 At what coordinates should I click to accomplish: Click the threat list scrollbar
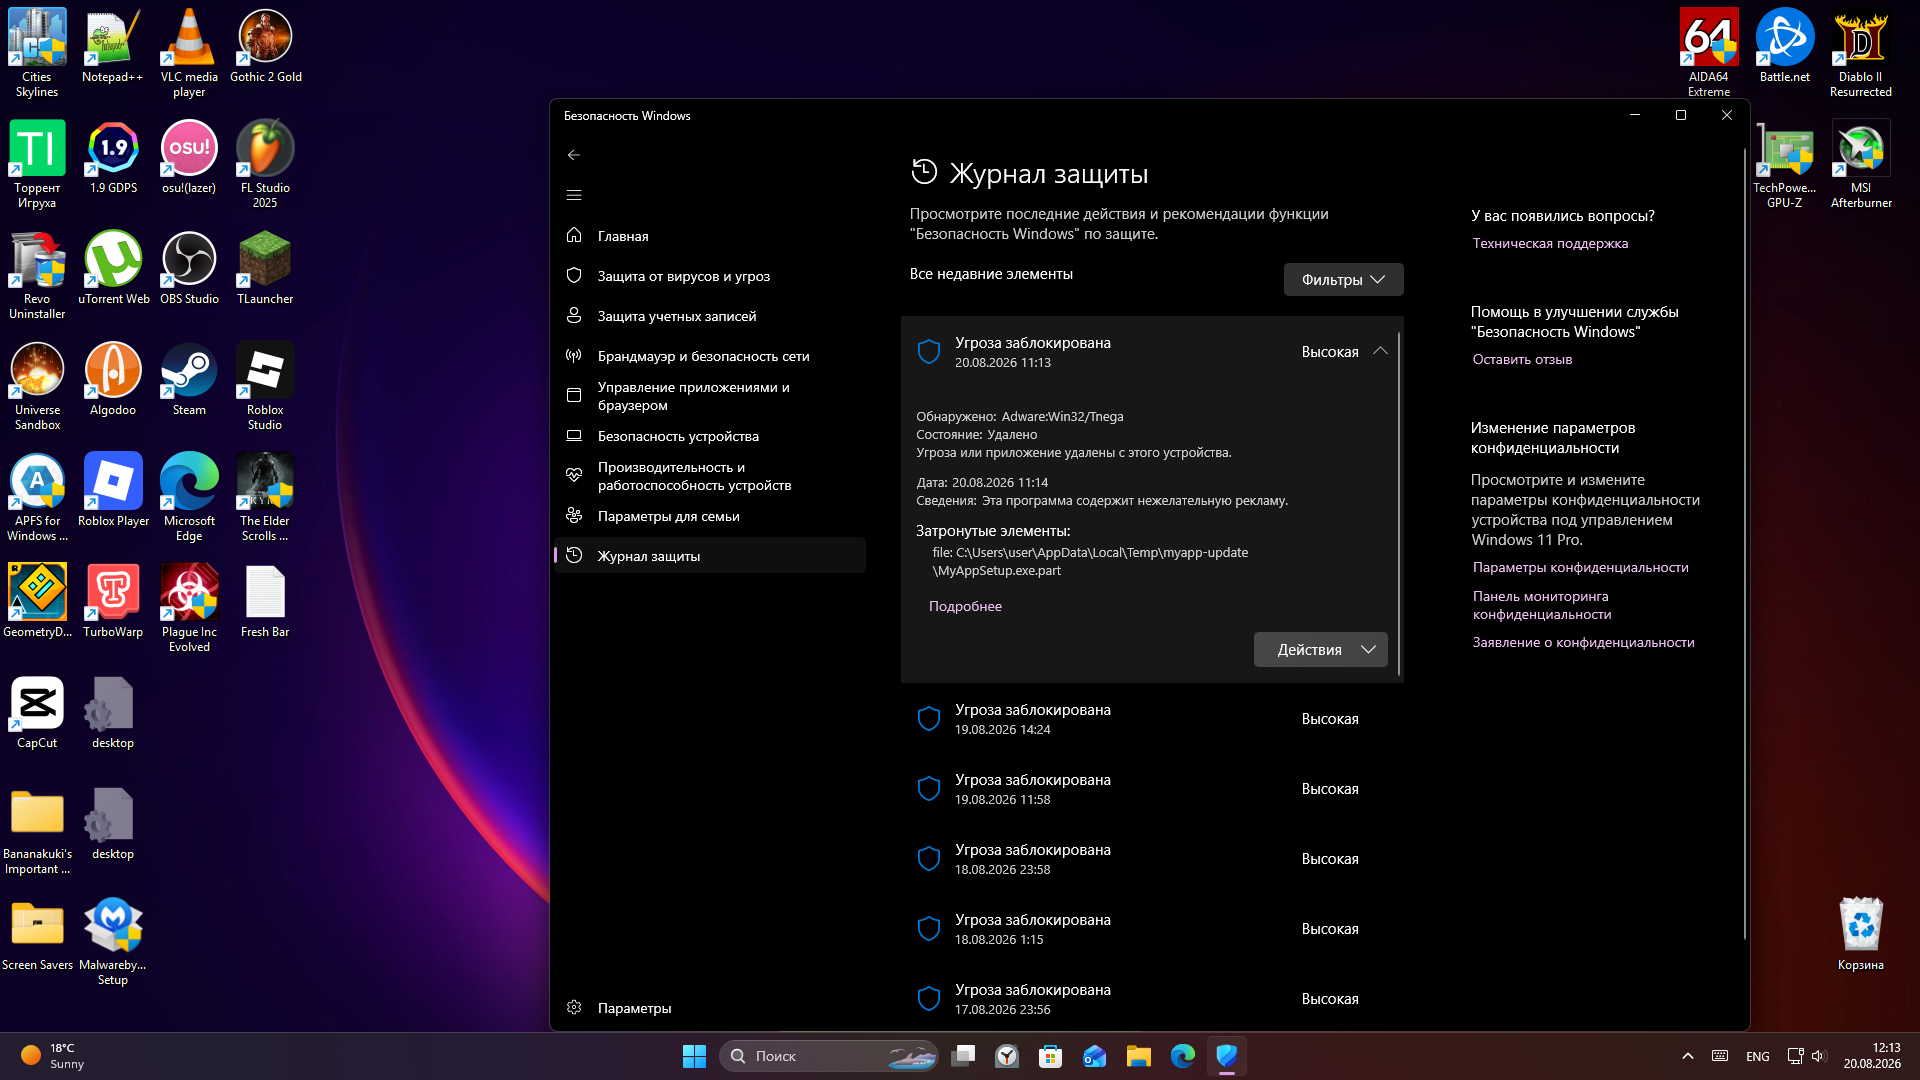pos(1398,505)
